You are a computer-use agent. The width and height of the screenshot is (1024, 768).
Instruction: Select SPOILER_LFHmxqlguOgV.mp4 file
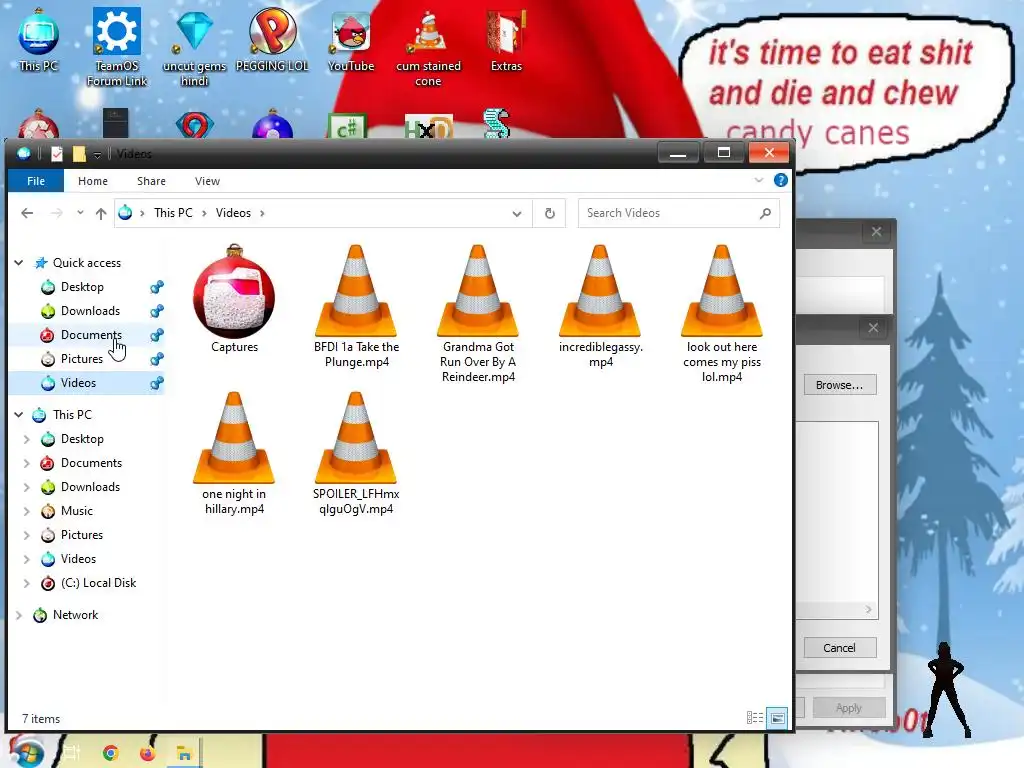[356, 453]
